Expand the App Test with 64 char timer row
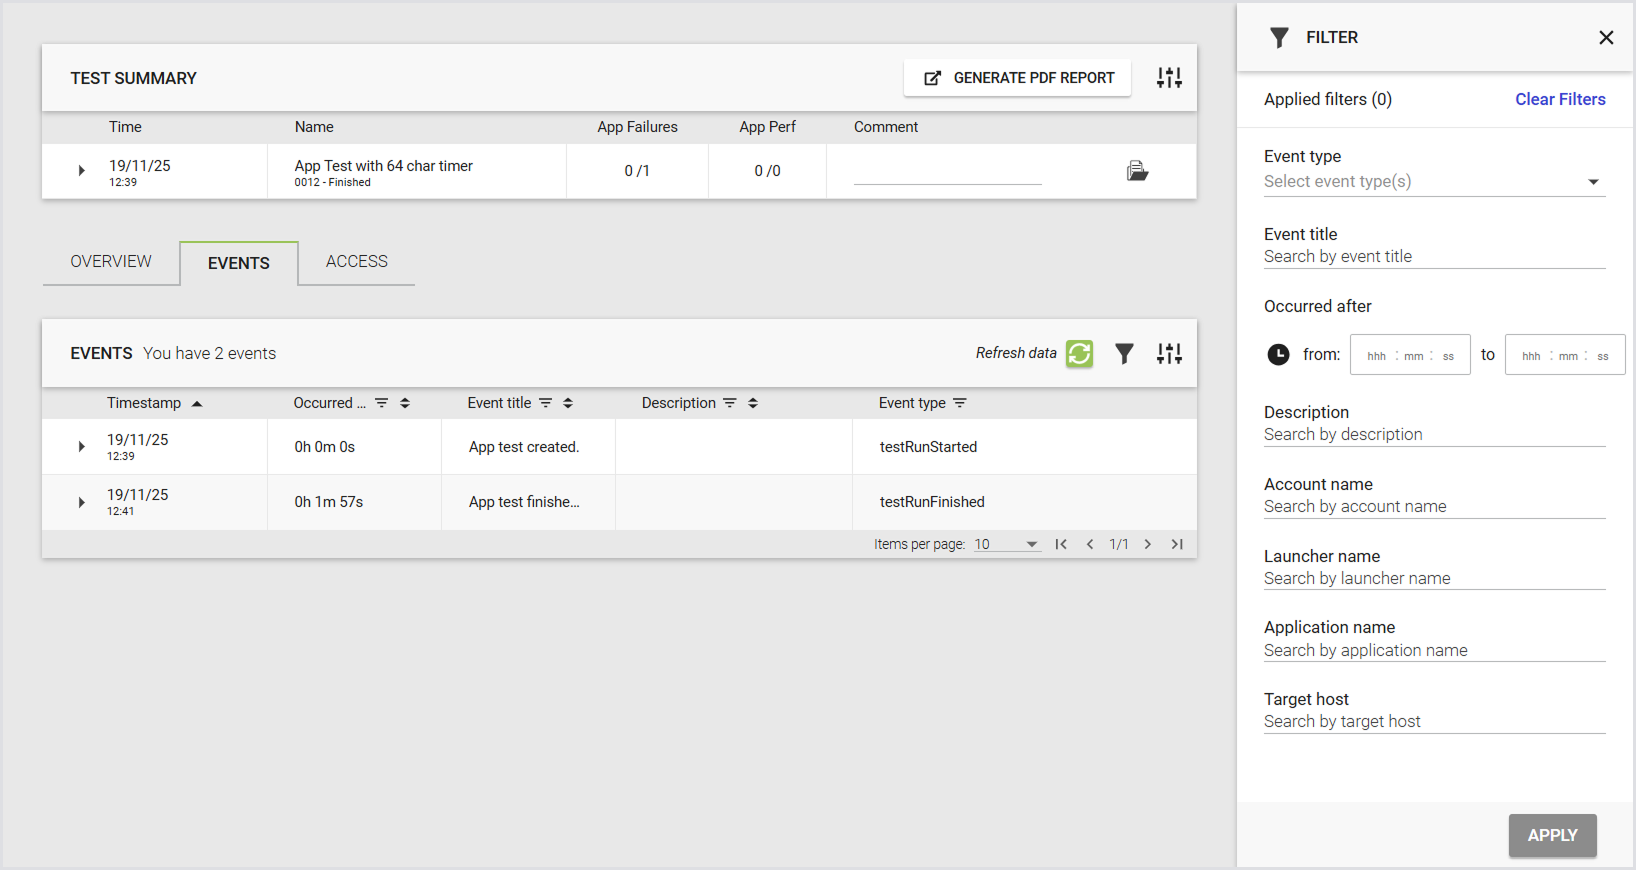Screen dimensions: 1636x870 [81, 171]
